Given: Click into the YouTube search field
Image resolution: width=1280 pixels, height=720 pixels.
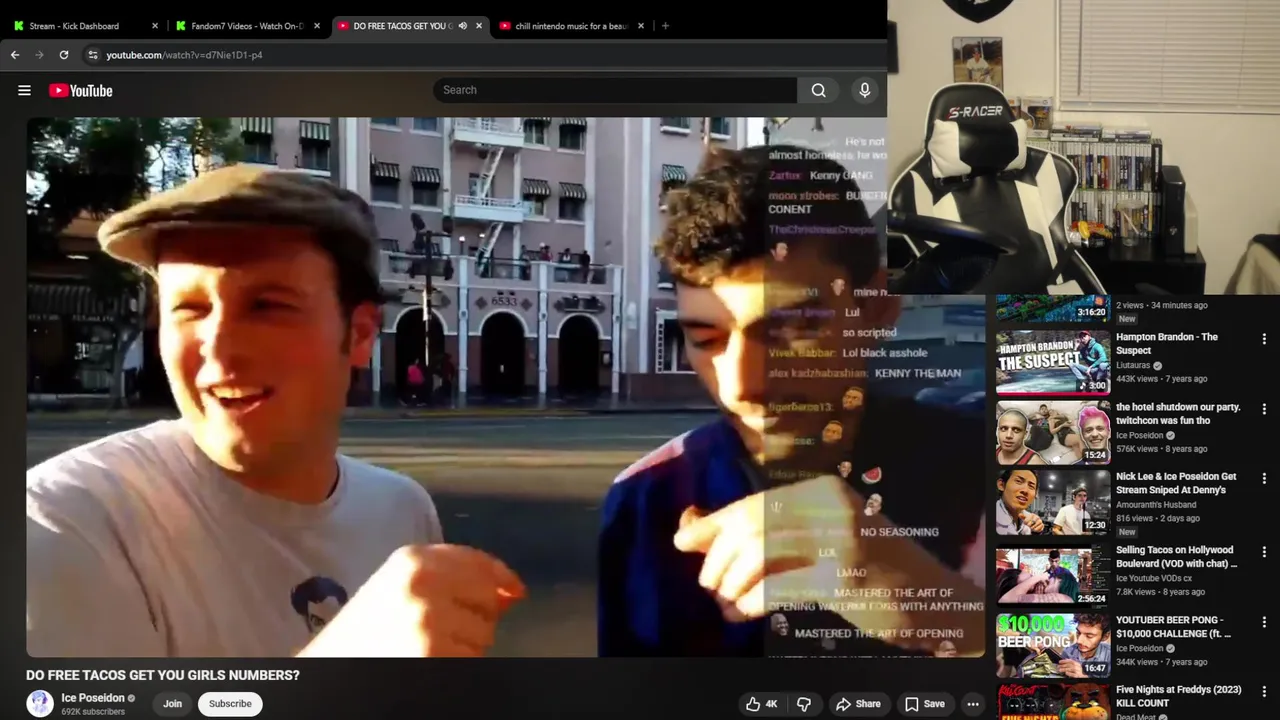Looking at the screenshot, I should [x=615, y=90].
